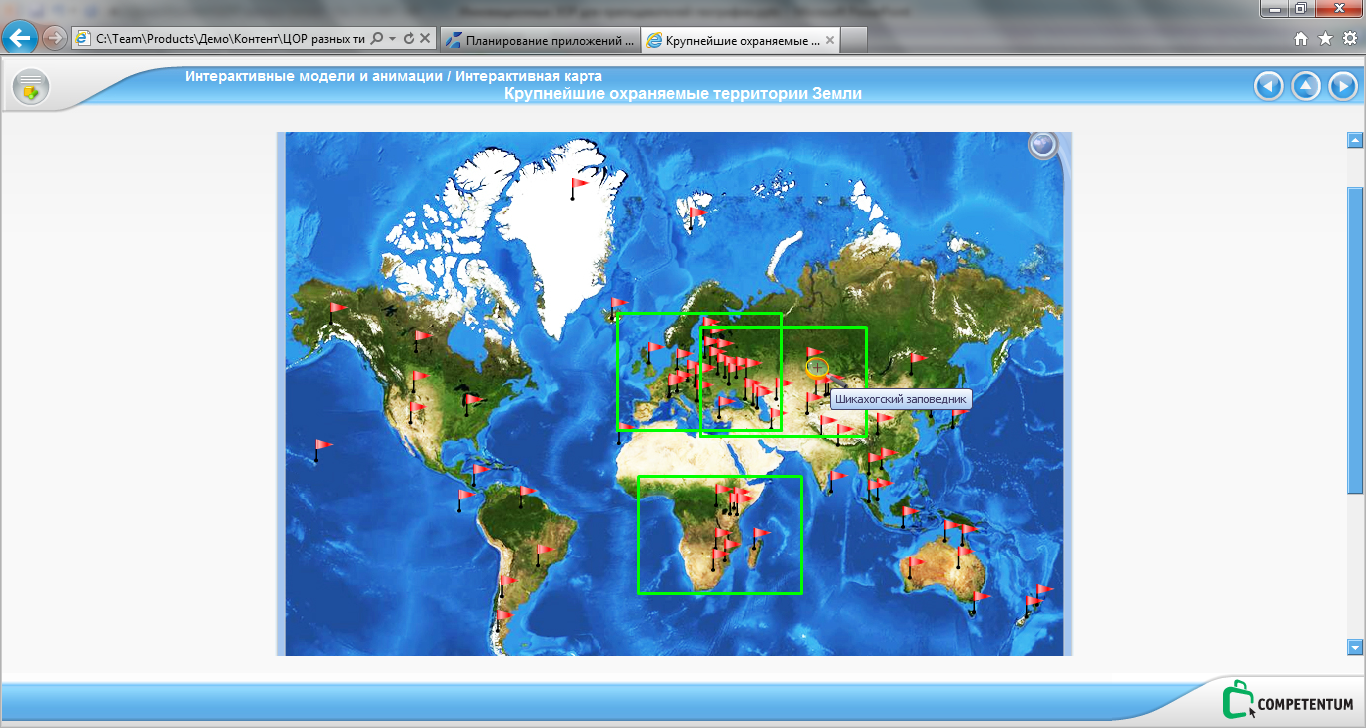Click the scrollbar up arrow beside the map
Viewport: 1366px width, 728px height.
pyautogui.click(x=1356, y=141)
